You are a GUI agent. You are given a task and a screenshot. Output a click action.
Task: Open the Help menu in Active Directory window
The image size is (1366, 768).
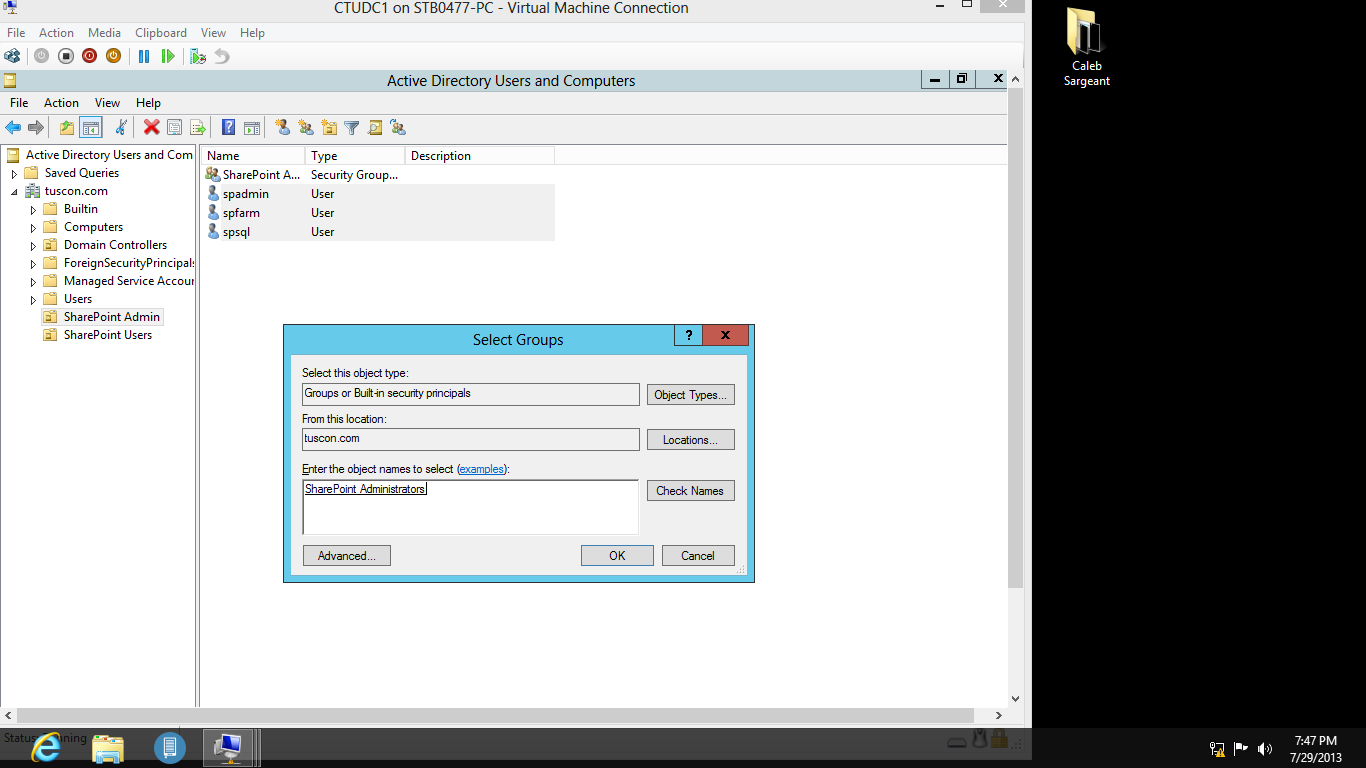(x=148, y=103)
